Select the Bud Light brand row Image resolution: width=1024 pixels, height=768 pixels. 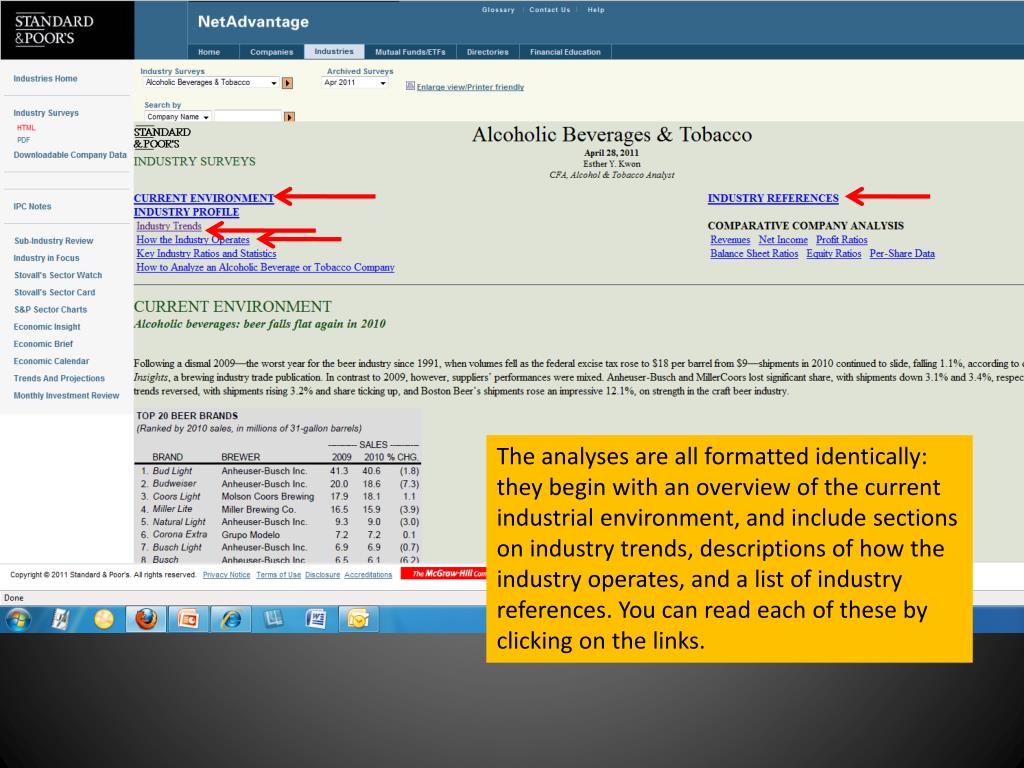coord(278,471)
